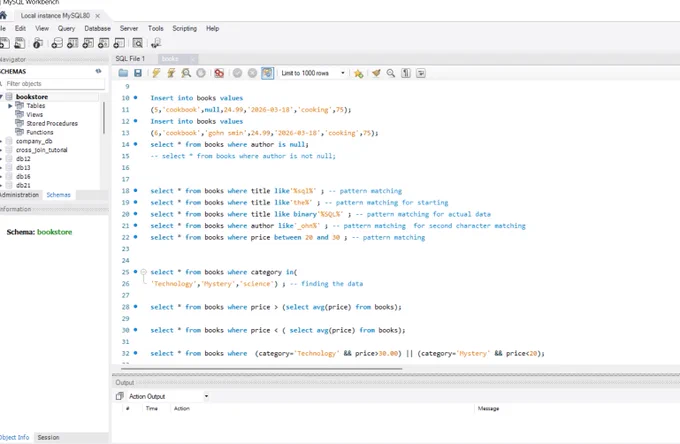680x444 pixels.
Task: Switch to Schemas tab in navigator
Action: click(x=59, y=195)
